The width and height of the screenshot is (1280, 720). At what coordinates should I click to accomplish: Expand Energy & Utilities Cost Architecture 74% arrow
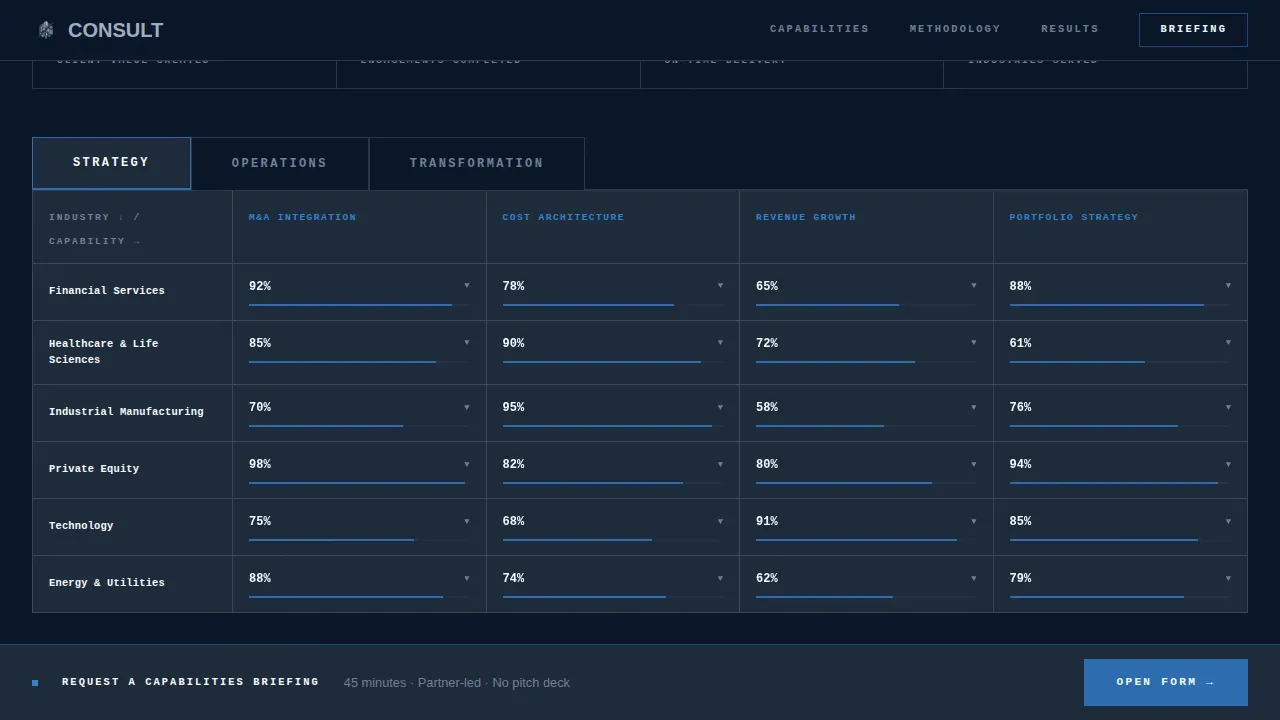720,578
